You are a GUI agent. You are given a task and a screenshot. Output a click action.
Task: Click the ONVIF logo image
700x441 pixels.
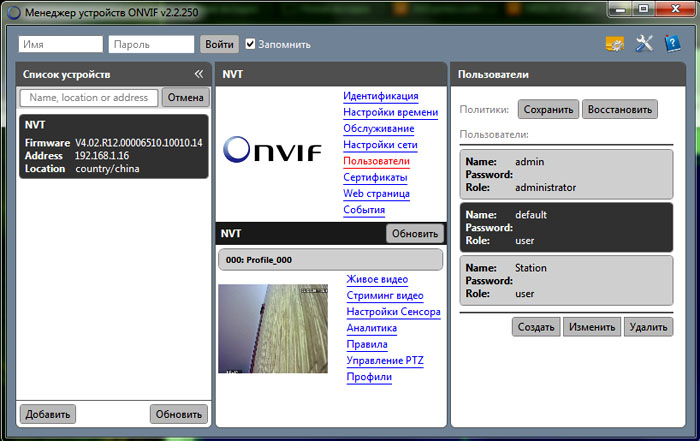(x=273, y=150)
